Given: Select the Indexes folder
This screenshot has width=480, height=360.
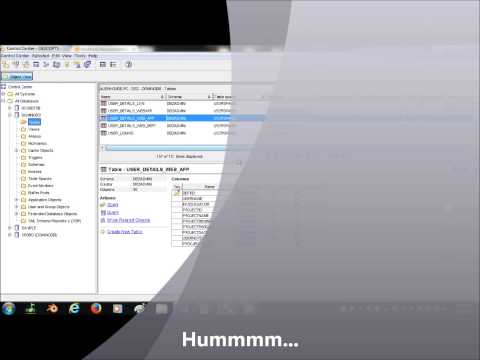Looking at the screenshot, I should [35, 171].
